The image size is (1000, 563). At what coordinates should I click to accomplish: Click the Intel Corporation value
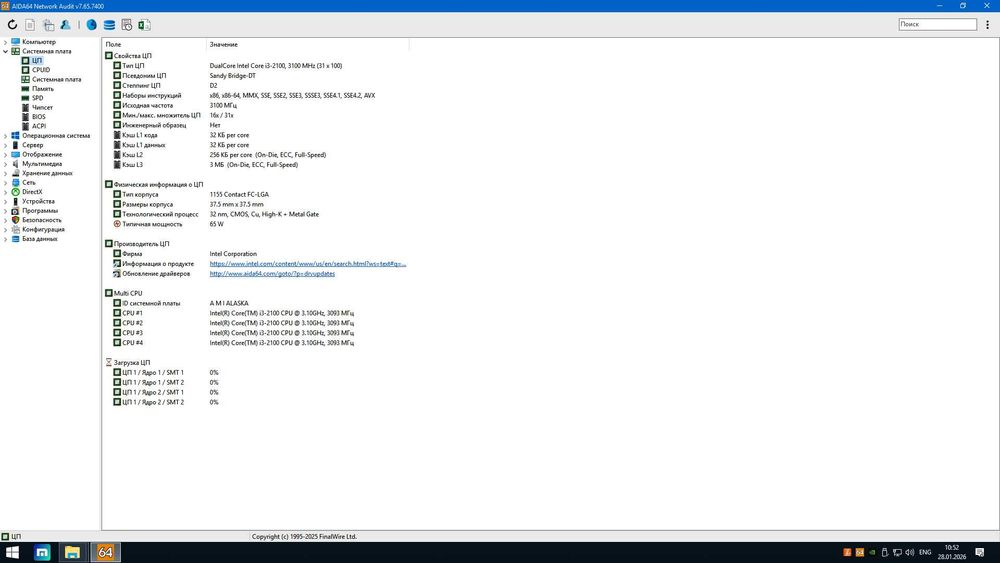(x=233, y=254)
